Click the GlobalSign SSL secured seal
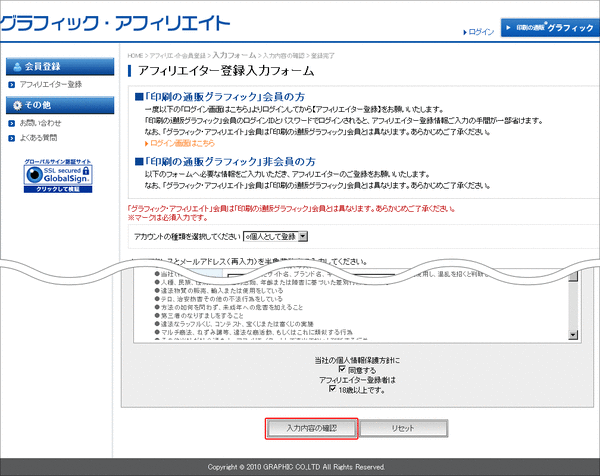Screen dimensions: 600x476 (58, 176)
